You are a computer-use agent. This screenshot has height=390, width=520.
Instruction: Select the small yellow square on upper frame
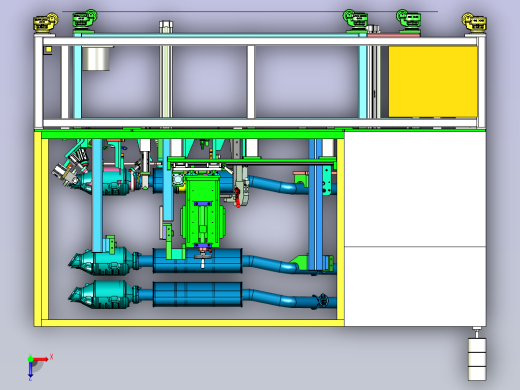pos(49,49)
